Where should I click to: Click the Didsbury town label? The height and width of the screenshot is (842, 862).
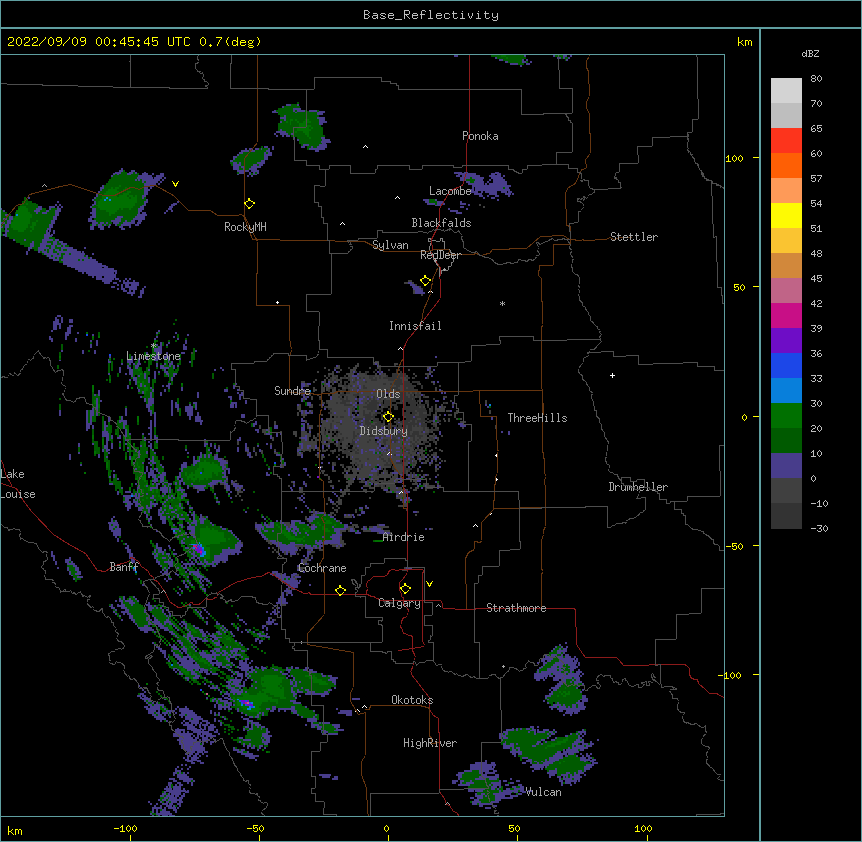click(x=384, y=431)
